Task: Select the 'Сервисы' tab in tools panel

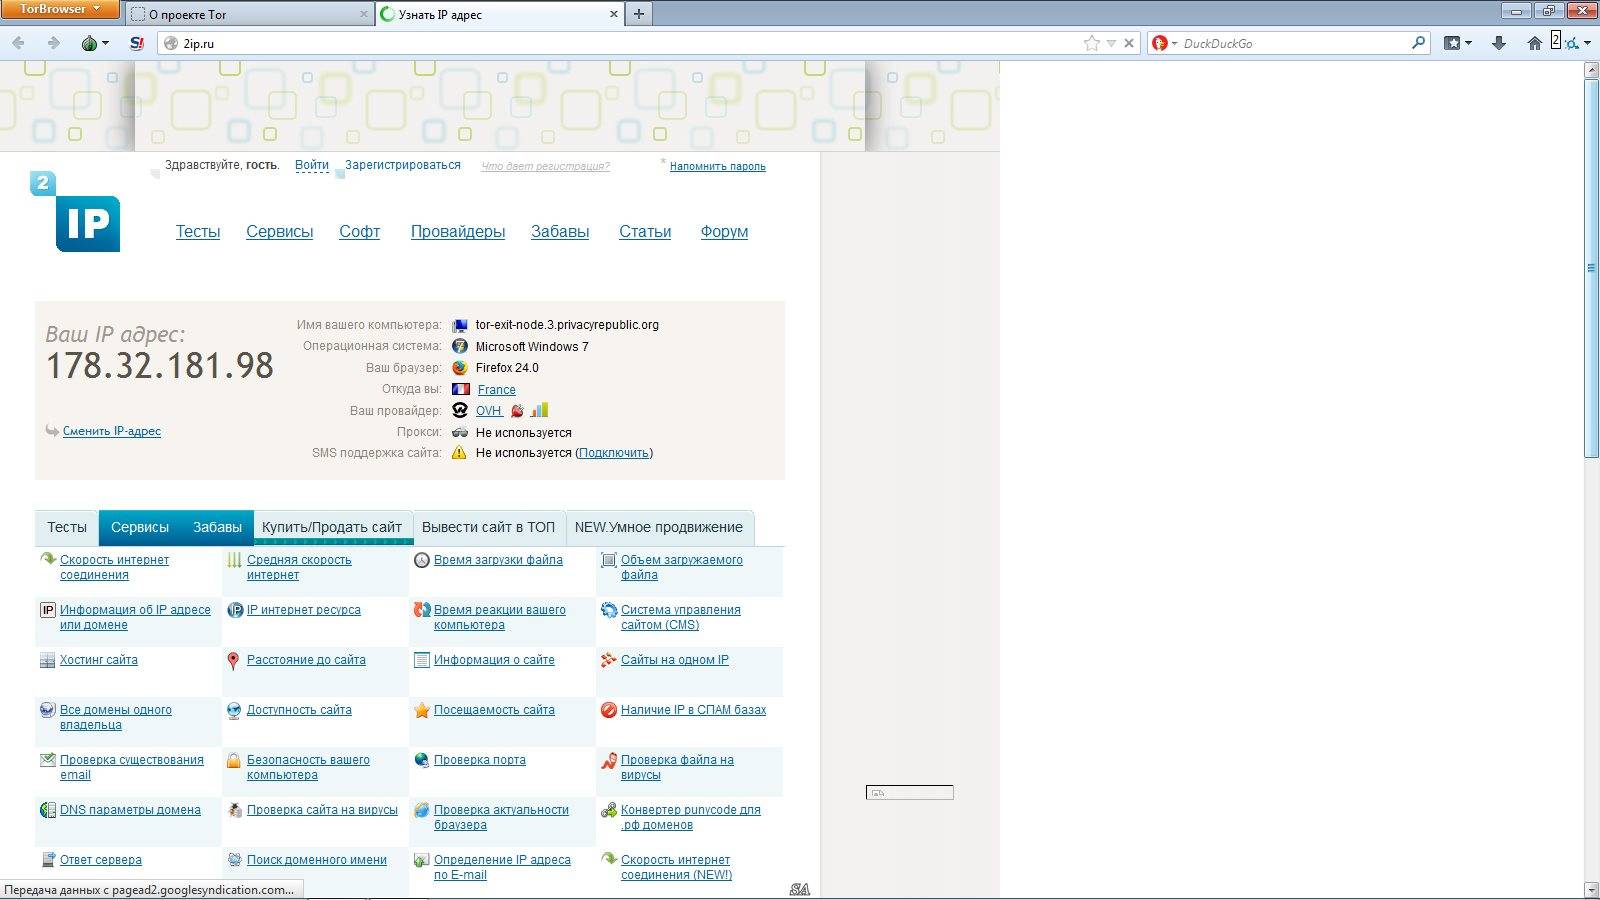Action: pos(139,527)
